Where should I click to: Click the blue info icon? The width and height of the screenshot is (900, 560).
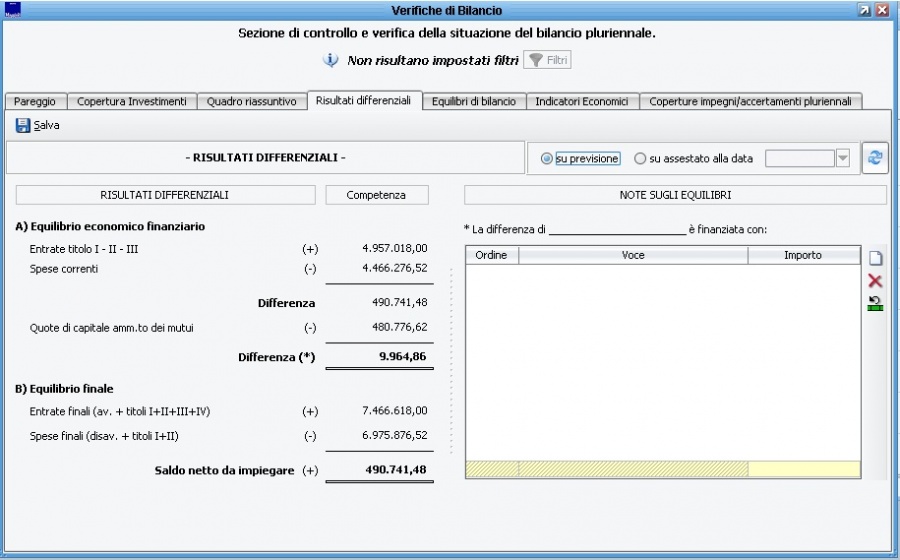[331, 60]
